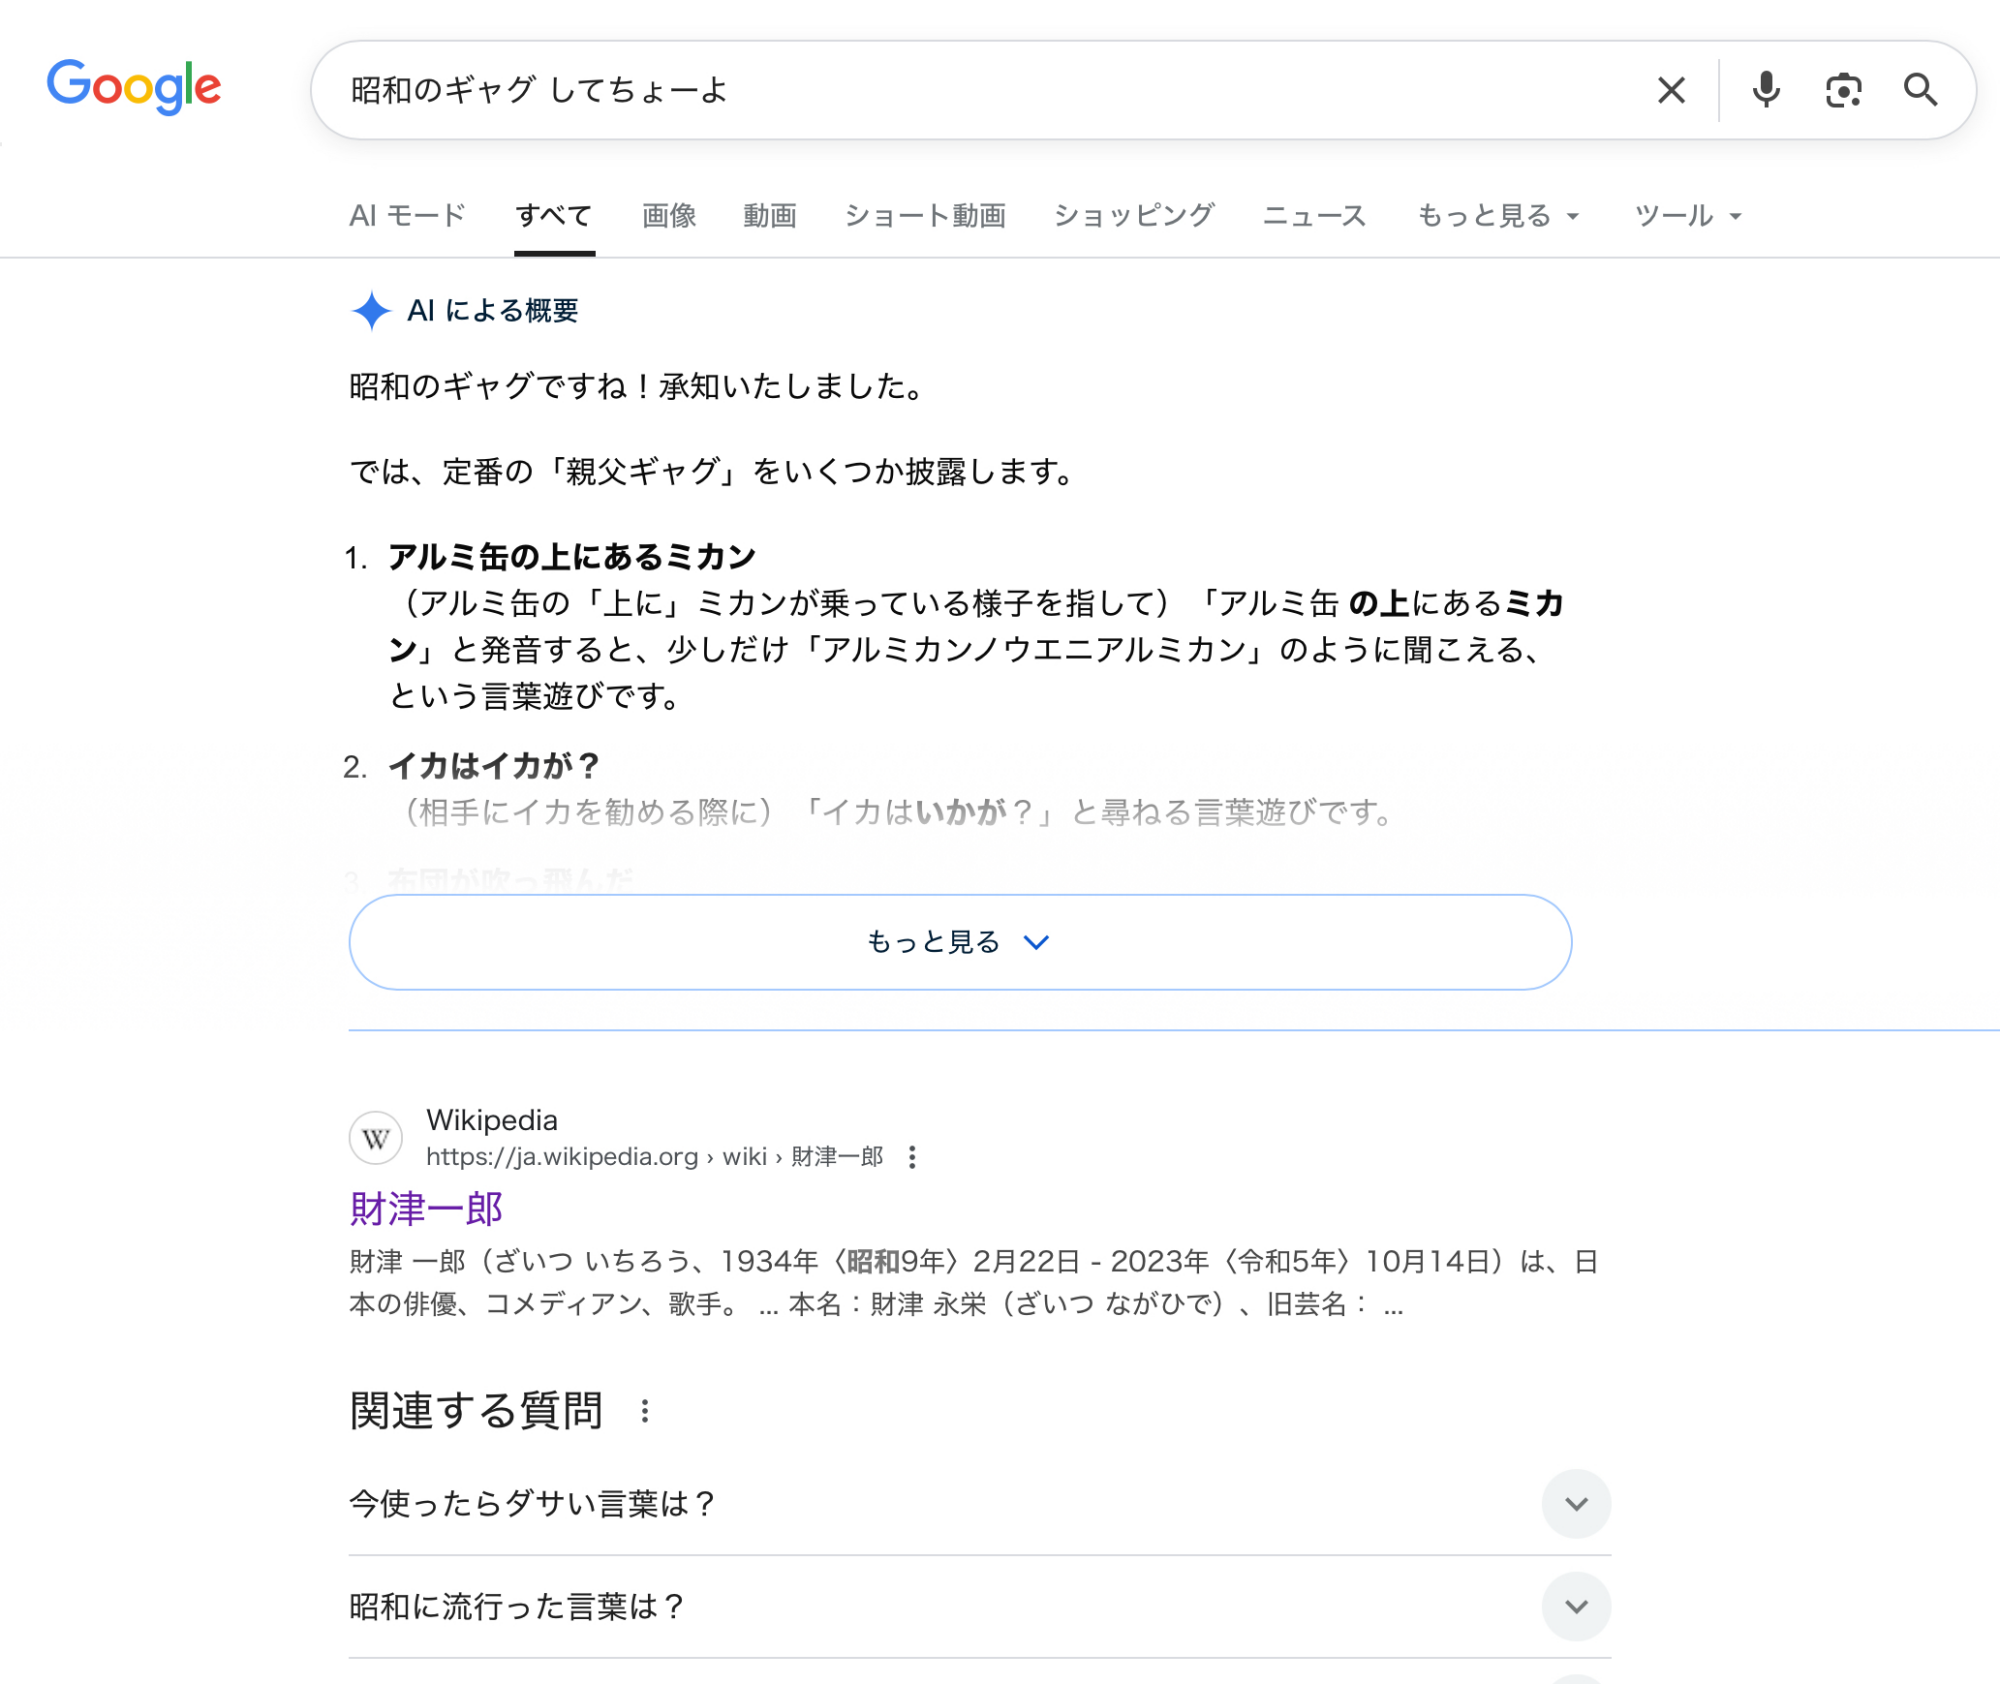
Task: Start voice search with the microphone icon
Action: click(x=1766, y=90)
